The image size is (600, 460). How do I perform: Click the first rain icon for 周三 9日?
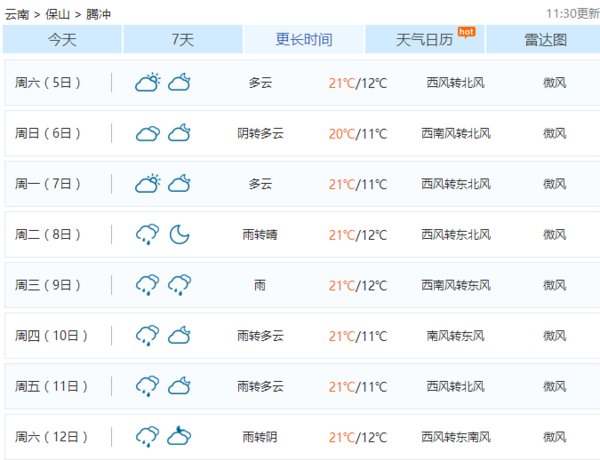point(148,285)
